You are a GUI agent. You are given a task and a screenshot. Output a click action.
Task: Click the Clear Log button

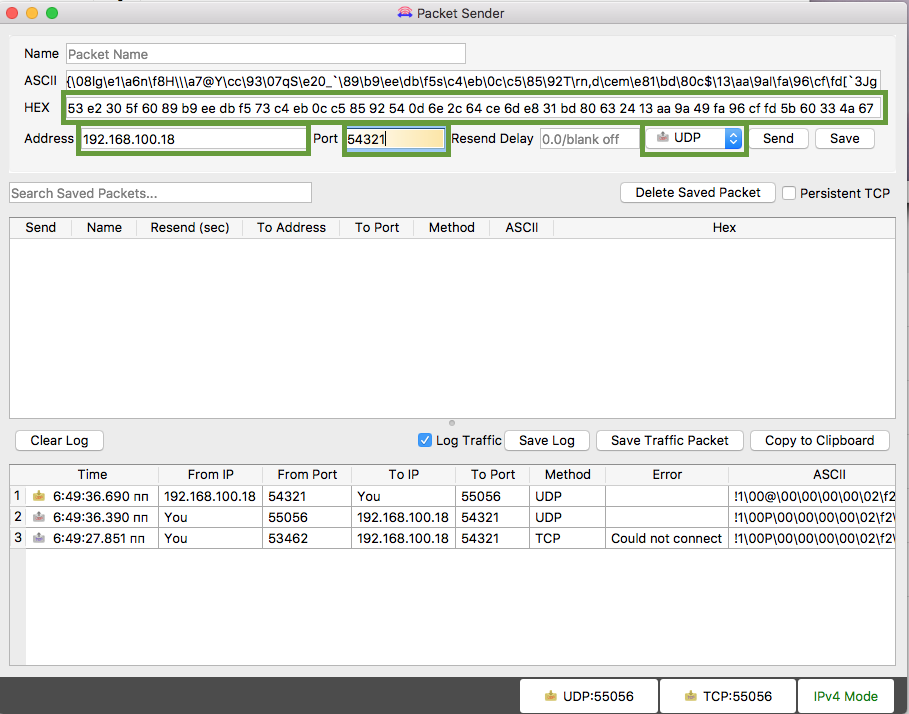click(x=59, y=440)
